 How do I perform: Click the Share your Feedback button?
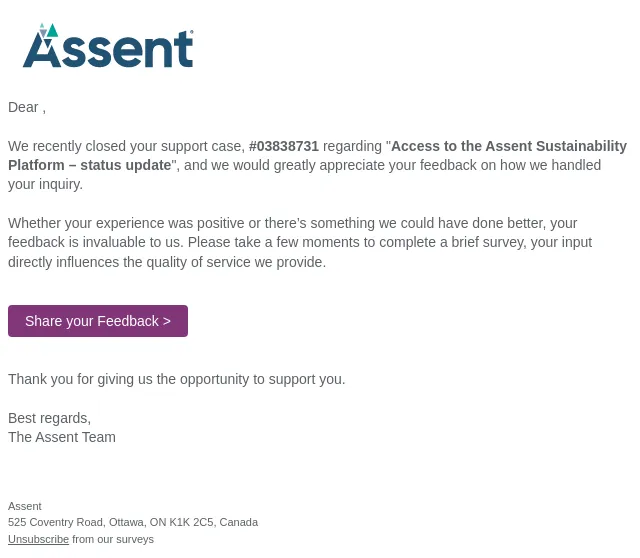(98, 321)
